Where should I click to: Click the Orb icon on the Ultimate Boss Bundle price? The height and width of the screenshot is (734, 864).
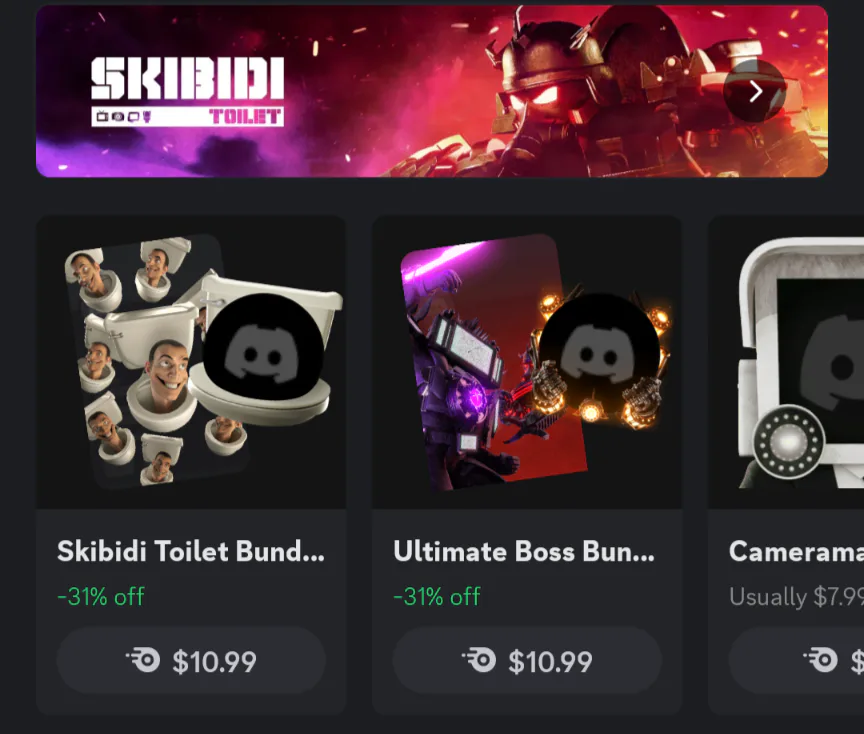(x=479, y=660)
